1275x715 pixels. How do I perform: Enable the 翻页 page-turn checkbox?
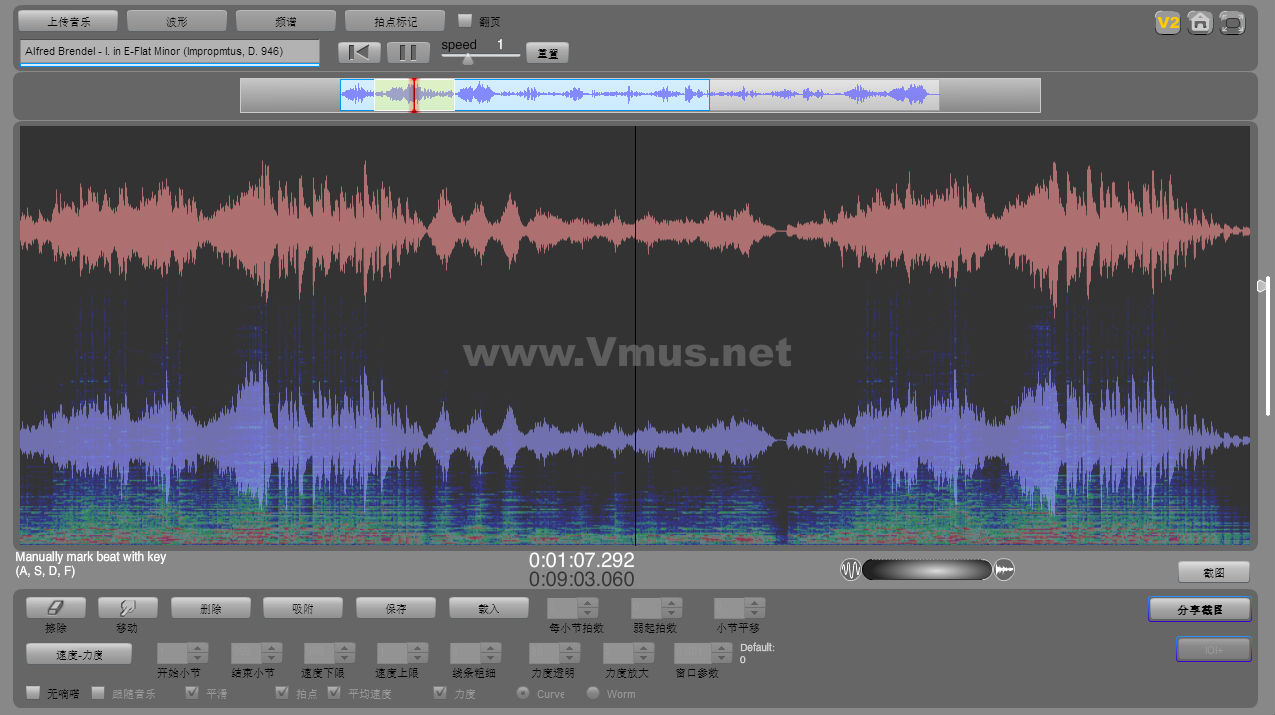tap(465, 20)
